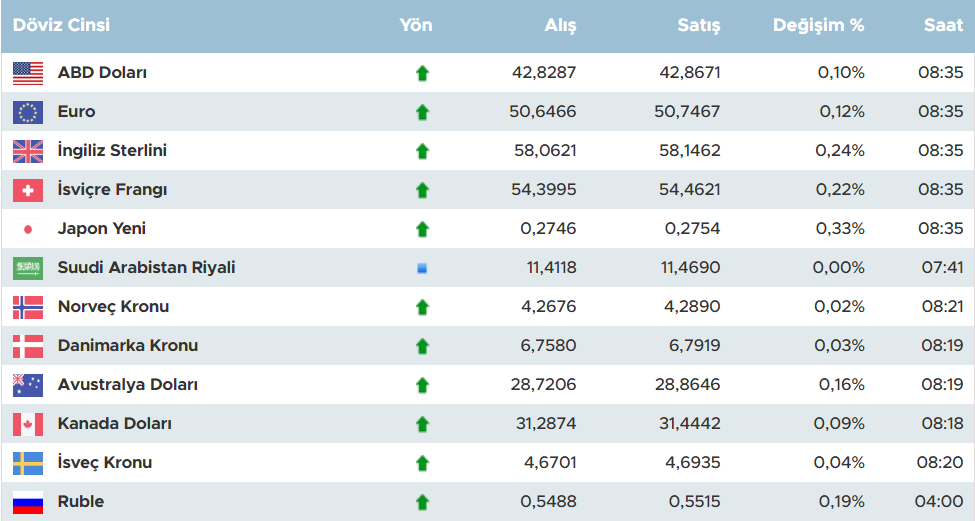The image size is (975, 521).
Task: Sort by Değişim % column header
Action: click(x=818, y=26)
